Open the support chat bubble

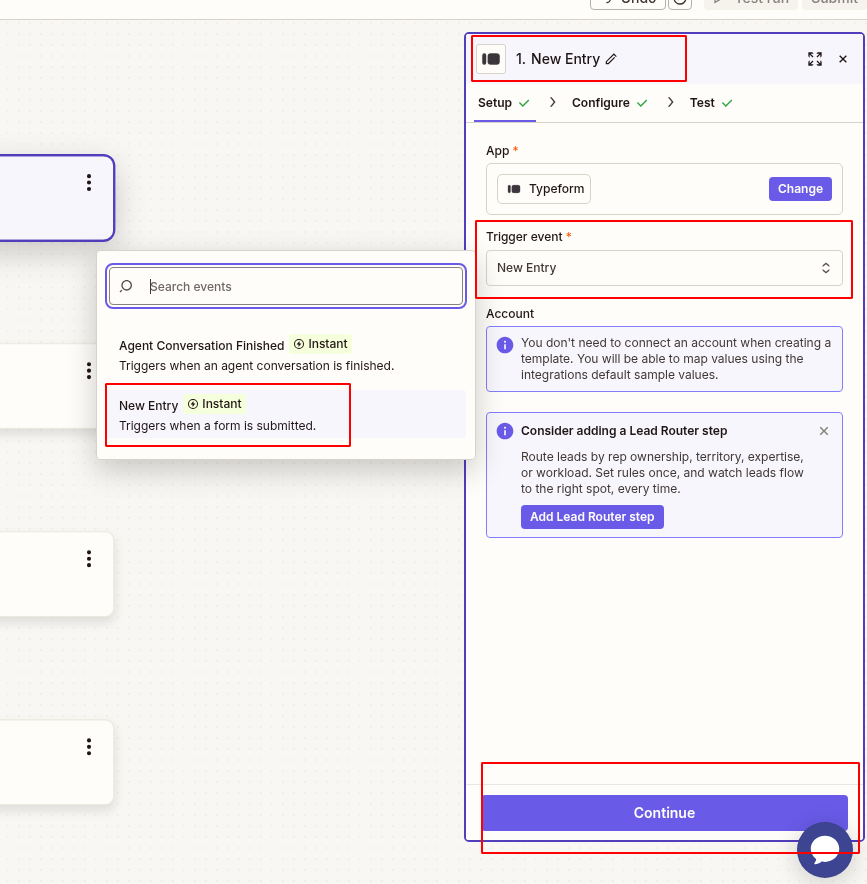click(x=825, y=850)
